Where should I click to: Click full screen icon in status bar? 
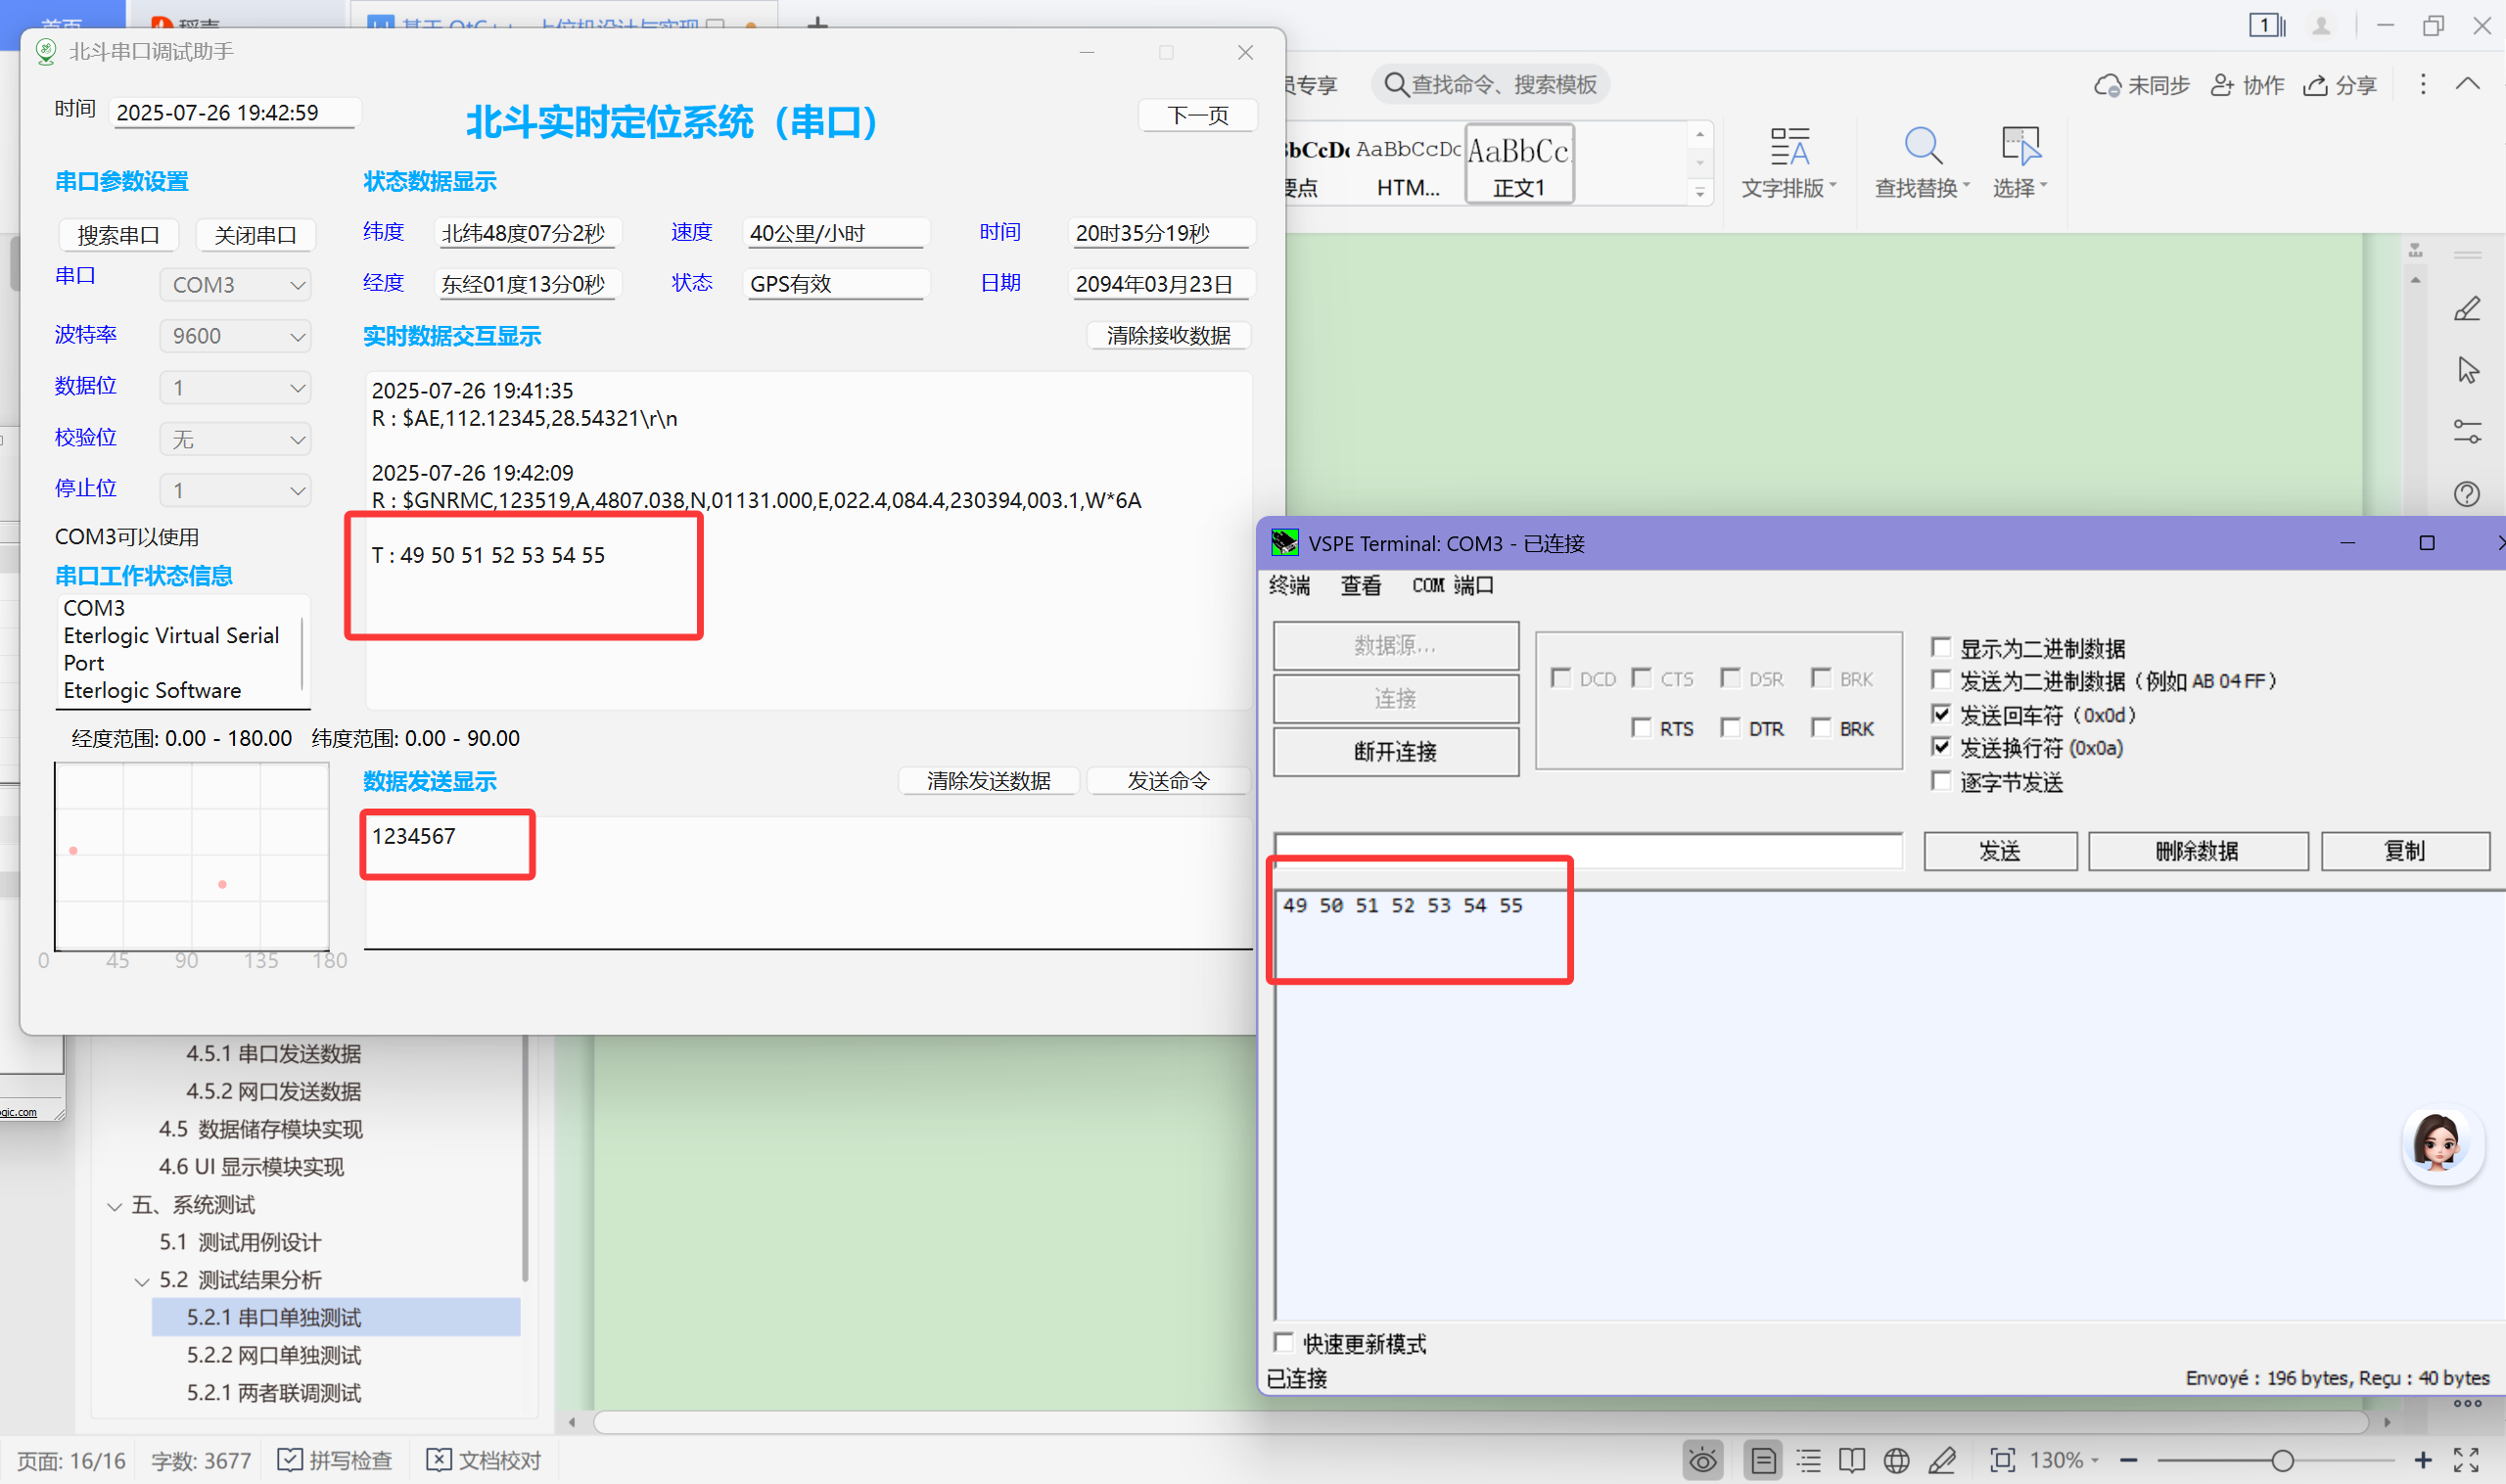click(x=2465, y=1461)
